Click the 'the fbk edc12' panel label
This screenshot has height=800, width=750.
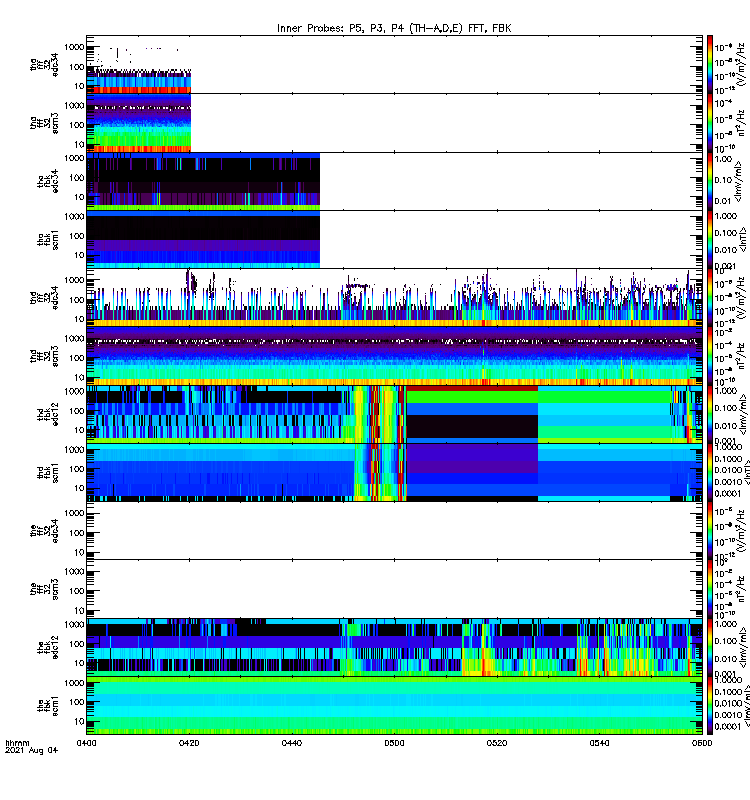click(x=48, y=647)
